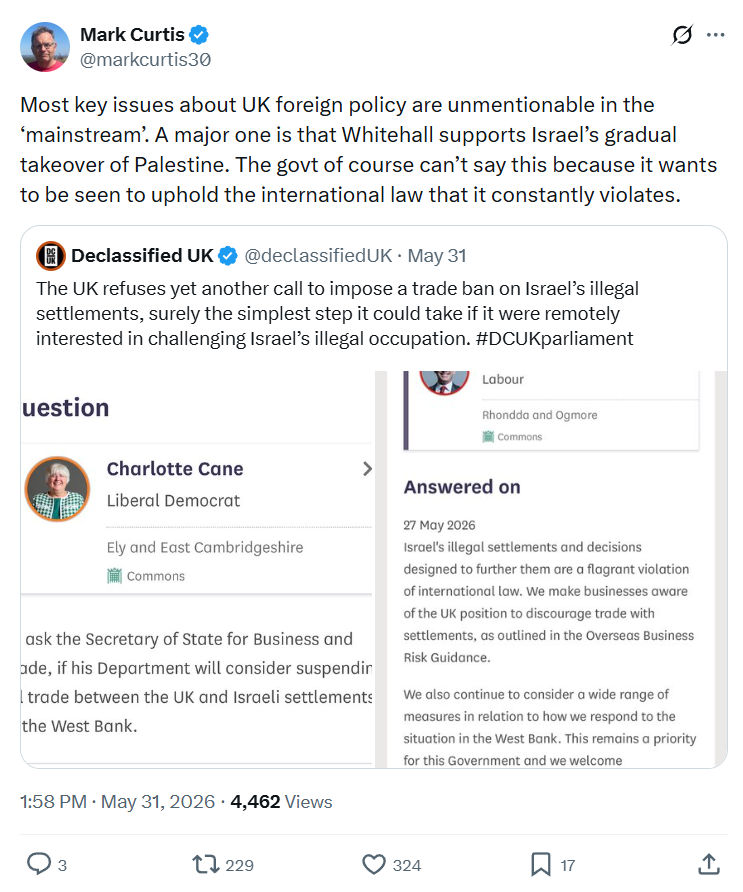Screen dimensions: 743x892
Task: Open the @markcurtis30 handle link
Action: click(x=146, y=59)
